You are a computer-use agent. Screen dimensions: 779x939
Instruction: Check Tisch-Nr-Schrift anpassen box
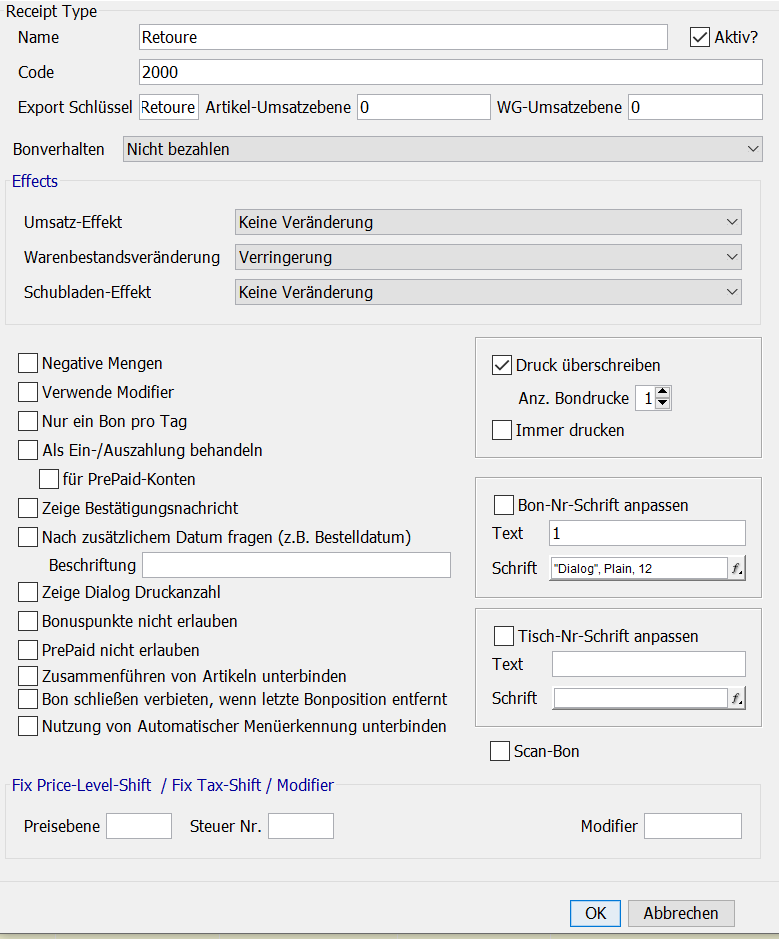click(504, 636)
